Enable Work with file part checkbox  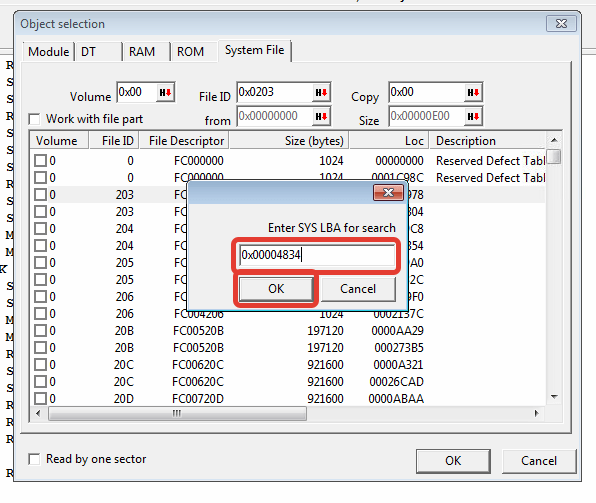pos(34,119)
